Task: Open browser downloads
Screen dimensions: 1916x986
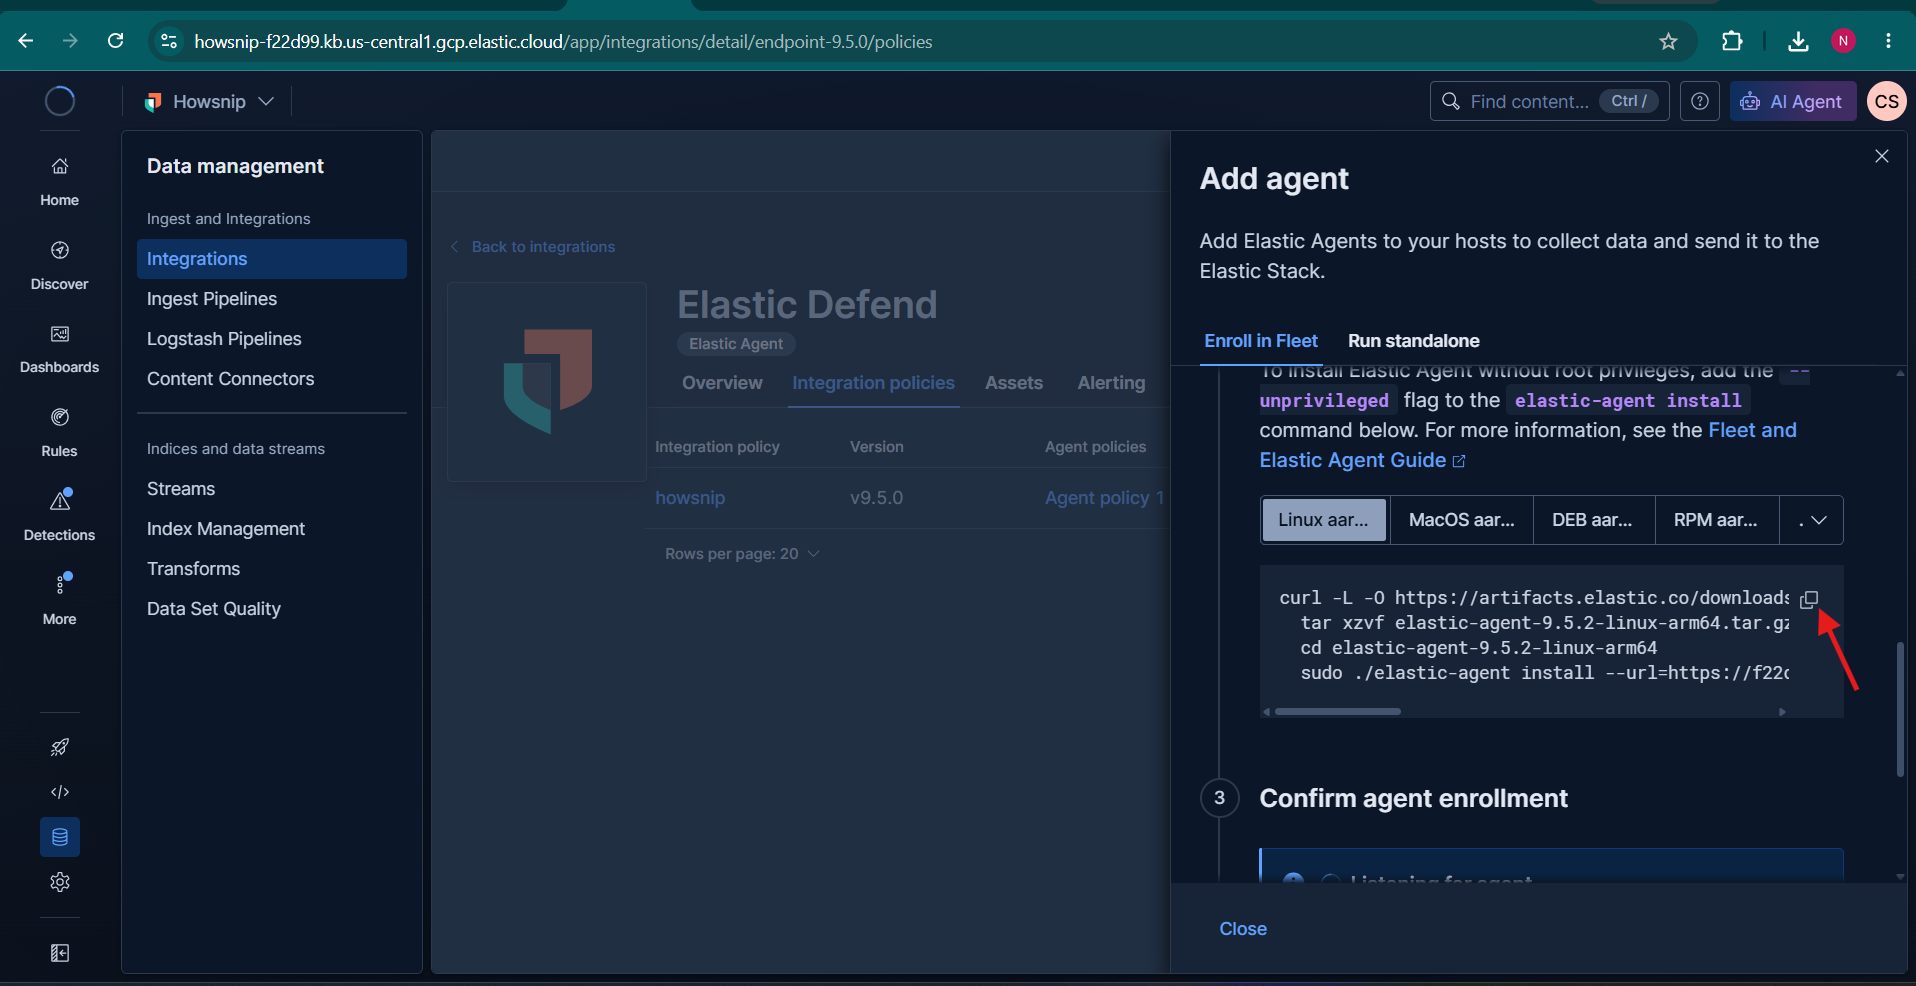Action: pyautogui.click(x=1798, y=41)
